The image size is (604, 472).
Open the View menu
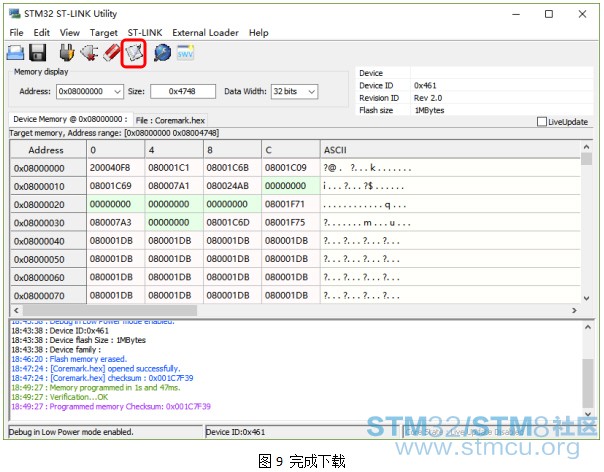pos(70,33)
